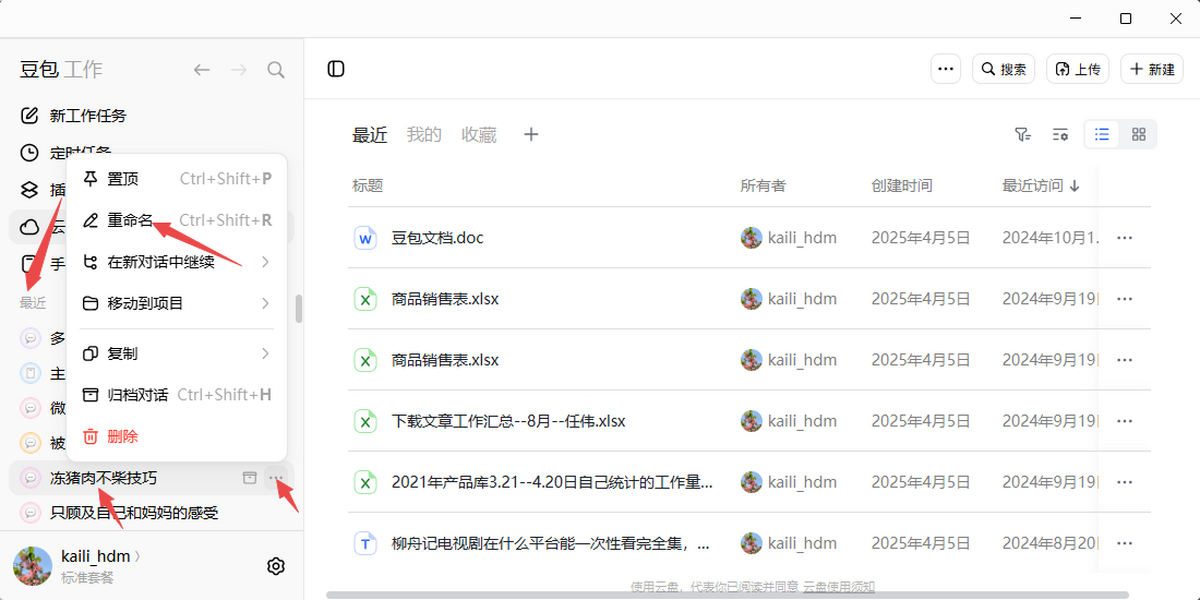The height and width of the screenshot is (600, 1200).
Task: Open more options for 下载文章工作汇总 file
Action: click(1125, 421)
